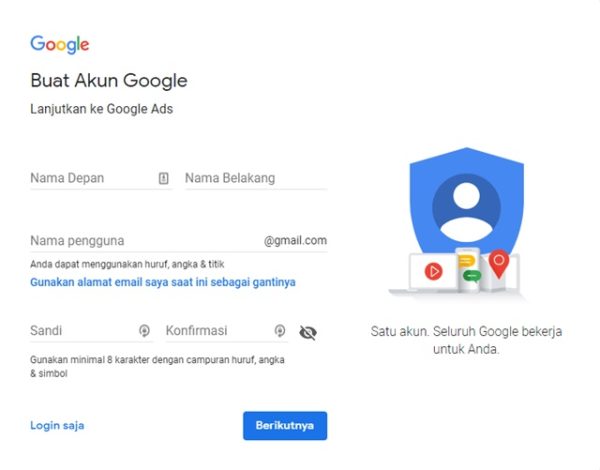This screenshot has width=600, height=470.
Task: Click the 'Buat Akun Google' heading
Action: click(x=109, y=81)
